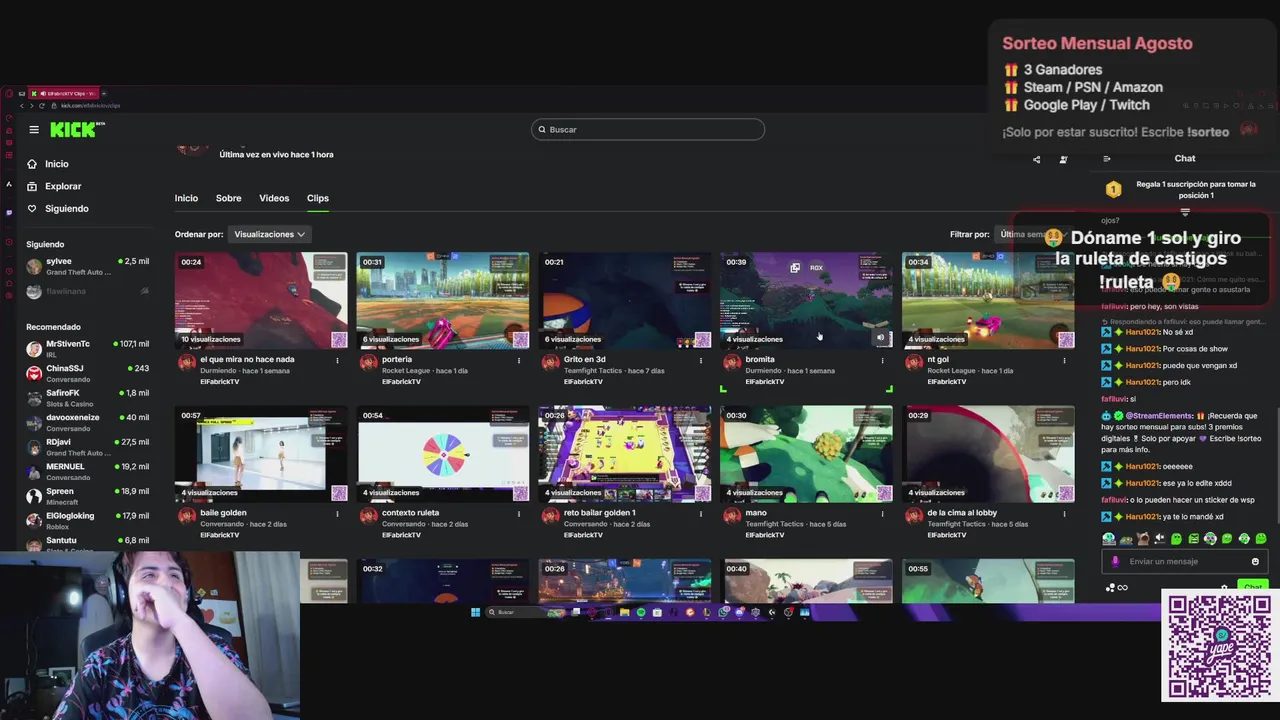Image resolution: width=1280 pixels, height=720 pixels.
Task: Click the Explorar browse icon in sidebar
Action: (32, 186)
